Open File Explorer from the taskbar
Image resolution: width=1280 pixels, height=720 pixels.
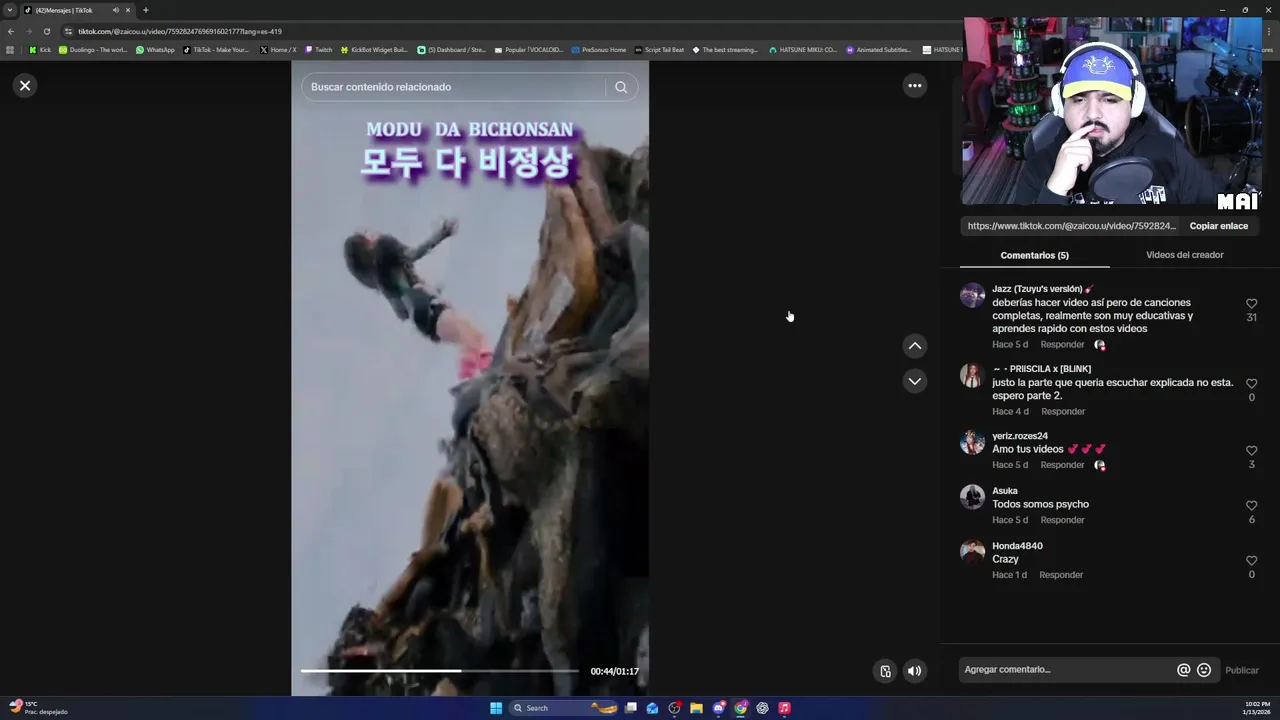(696, 708)
